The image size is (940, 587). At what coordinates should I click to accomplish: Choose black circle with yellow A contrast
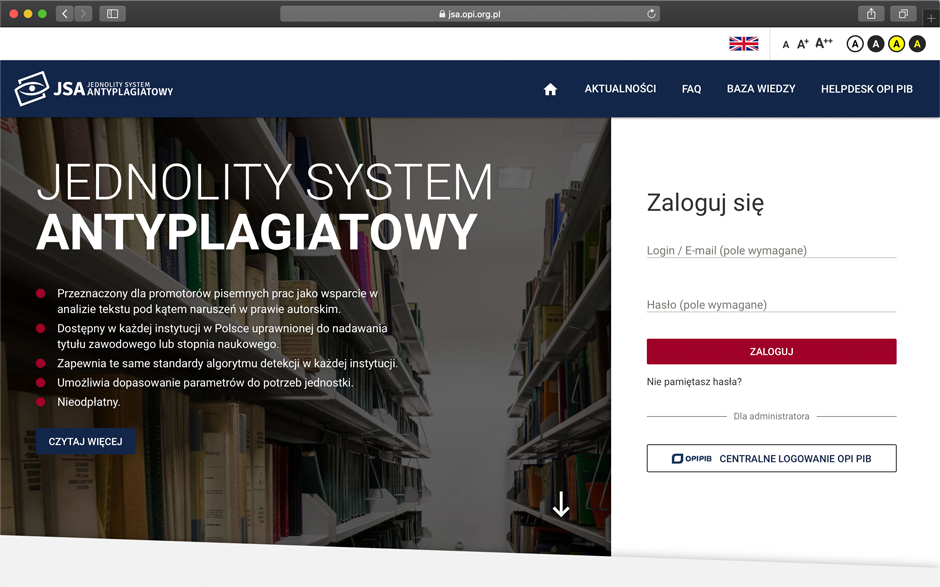click(917, 44)
